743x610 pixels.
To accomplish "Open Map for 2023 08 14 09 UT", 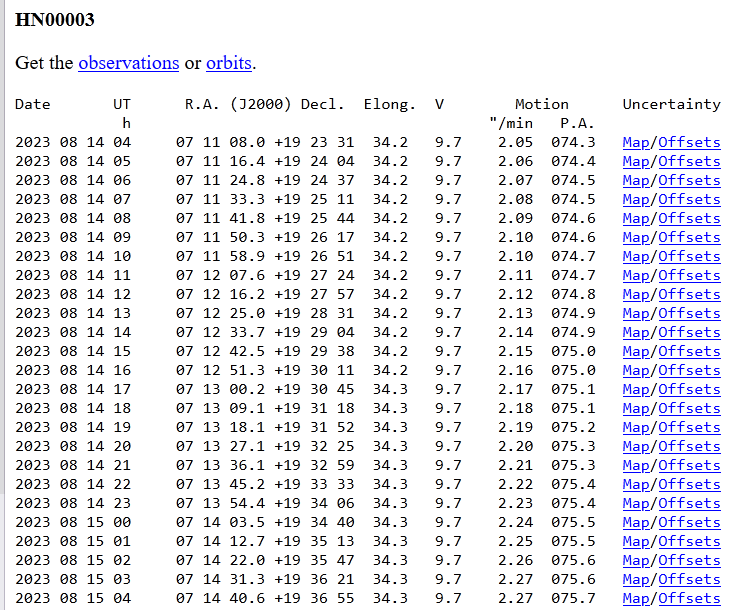I will [x=635, y=237].
